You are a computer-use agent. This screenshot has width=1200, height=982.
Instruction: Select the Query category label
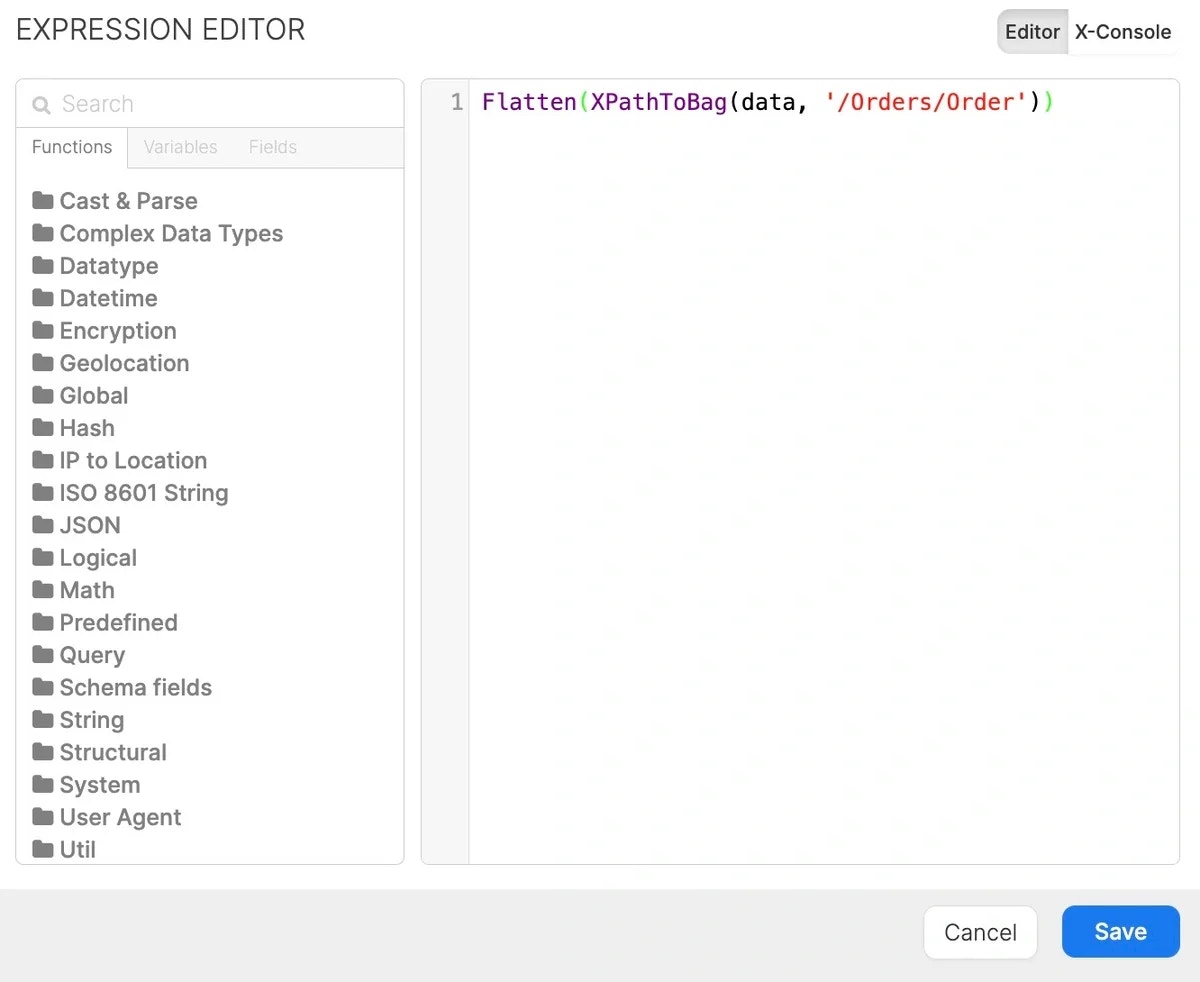(x=92, y=654)
